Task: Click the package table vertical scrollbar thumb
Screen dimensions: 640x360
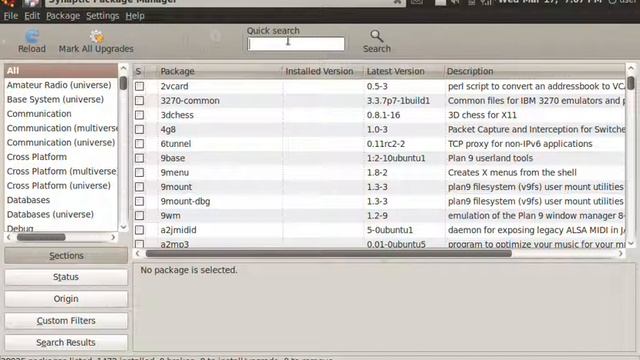Action: (631, 83)
